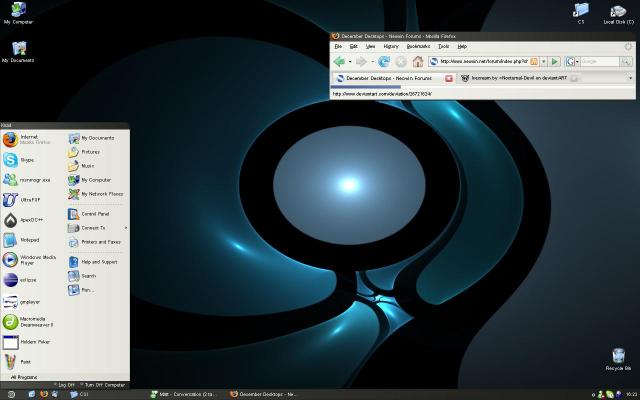This screenshot has width=640, height=400.
Task: Open the Help menu in Firefox
Action: point(462,47)
